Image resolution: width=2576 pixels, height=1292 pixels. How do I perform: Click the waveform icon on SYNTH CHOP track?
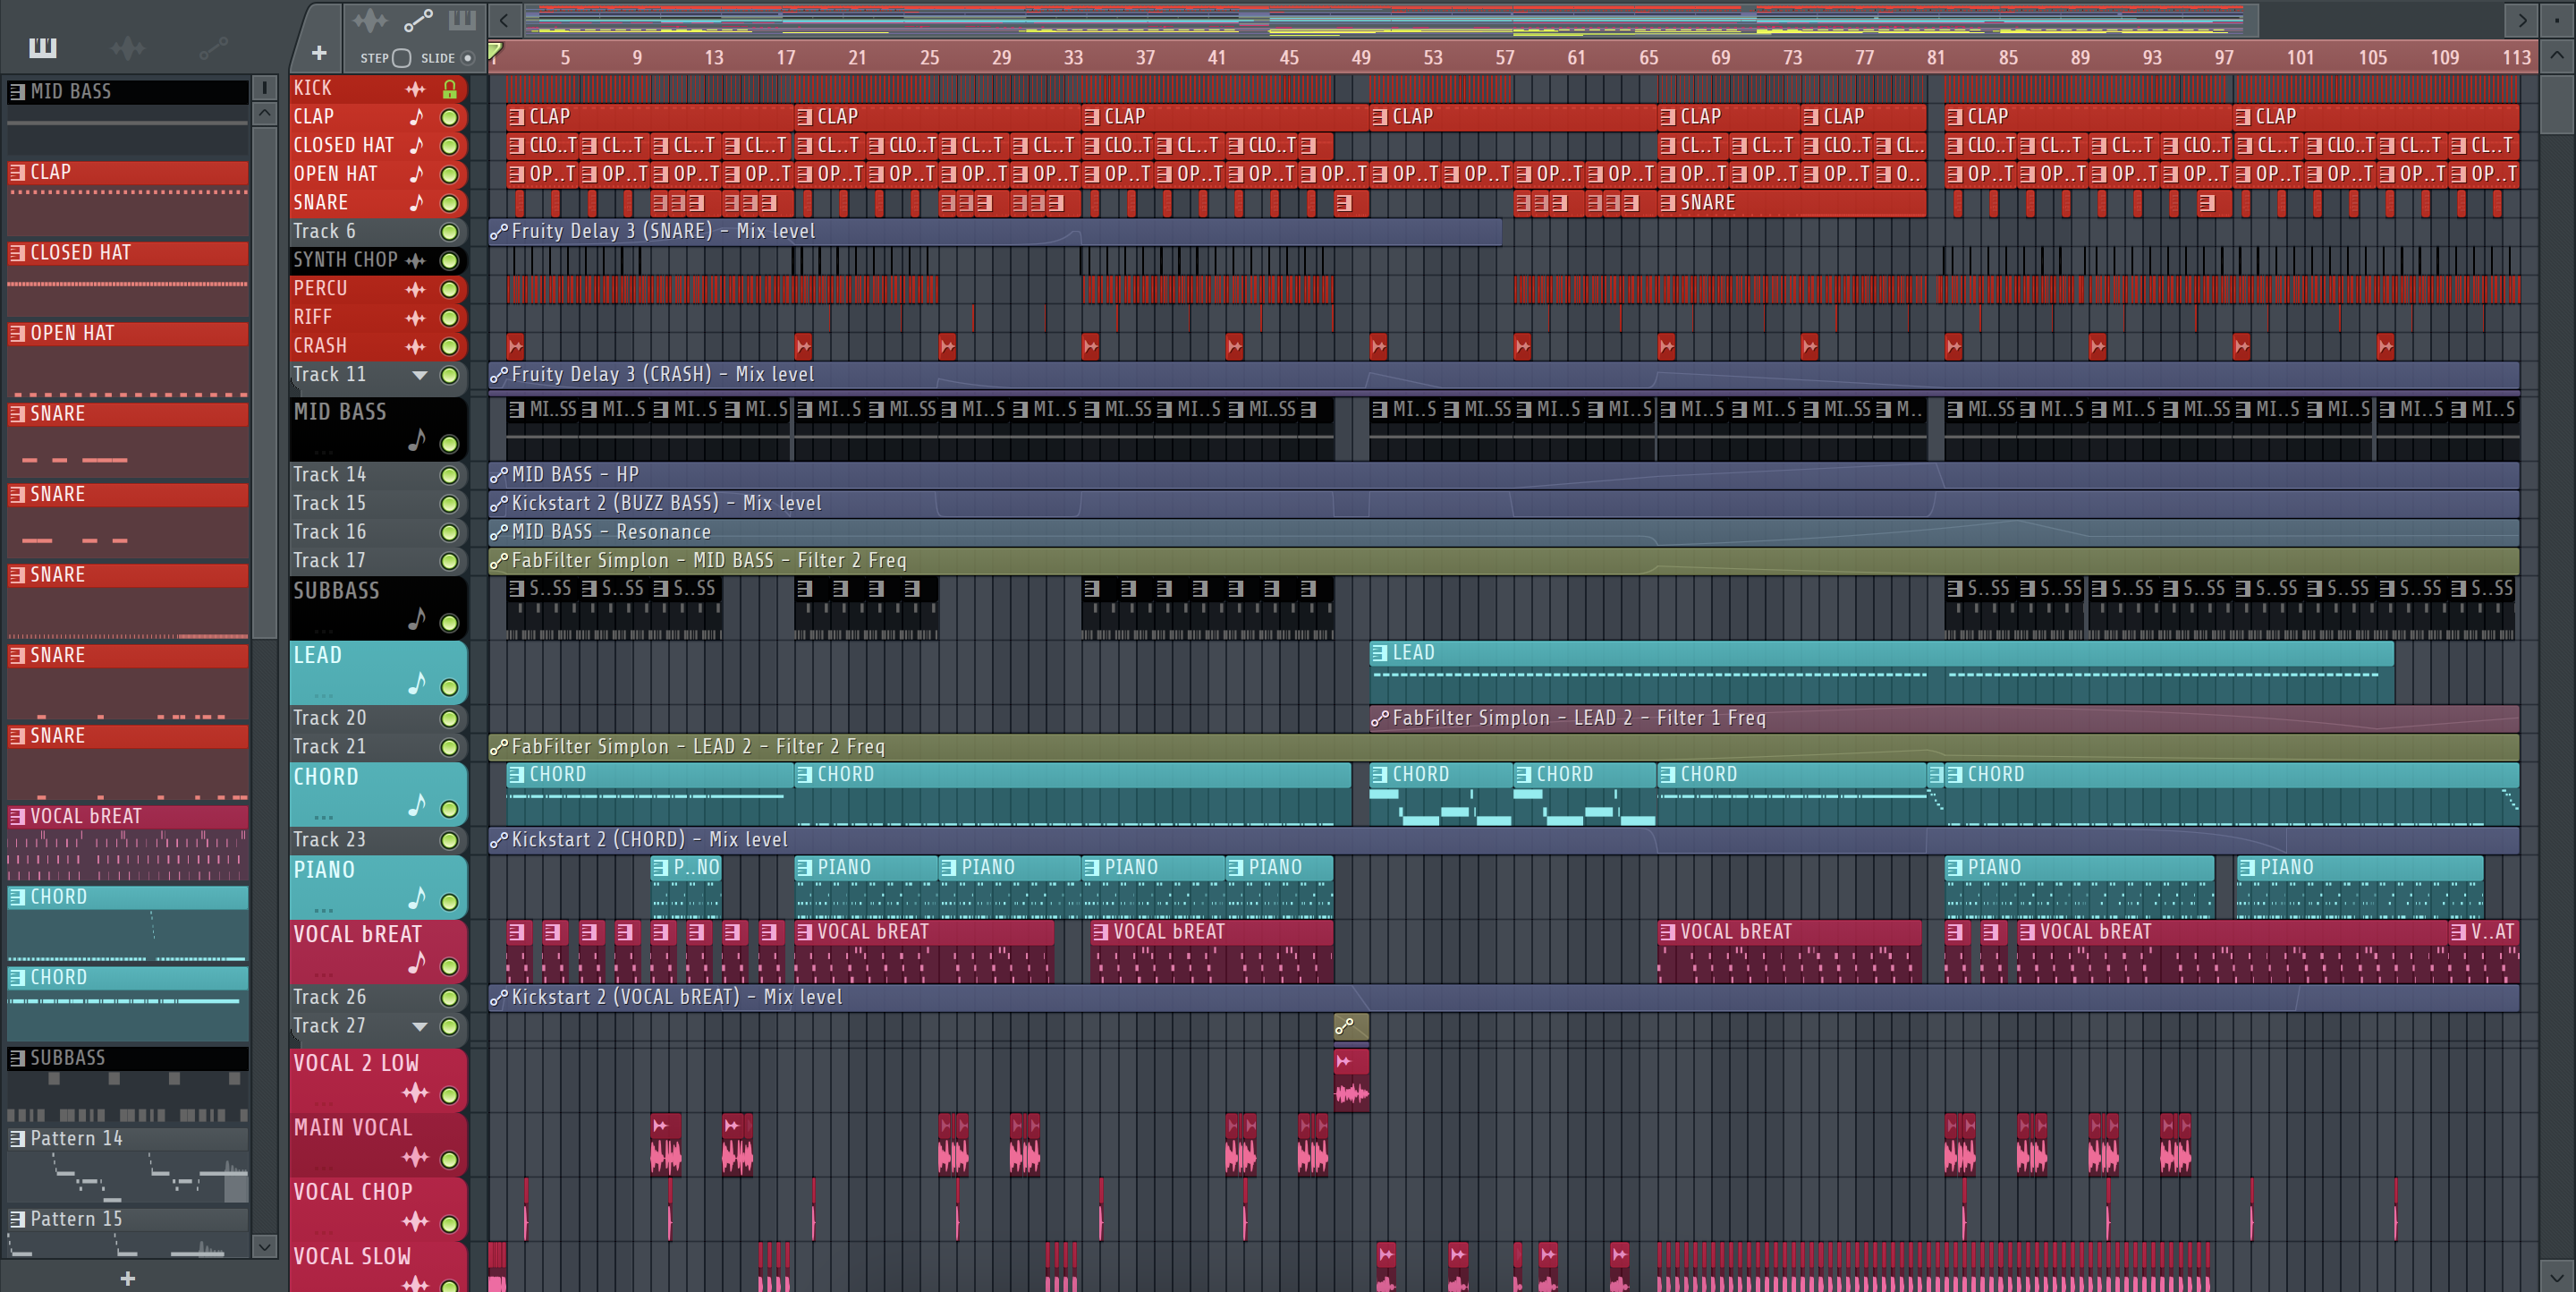point(415,260)
